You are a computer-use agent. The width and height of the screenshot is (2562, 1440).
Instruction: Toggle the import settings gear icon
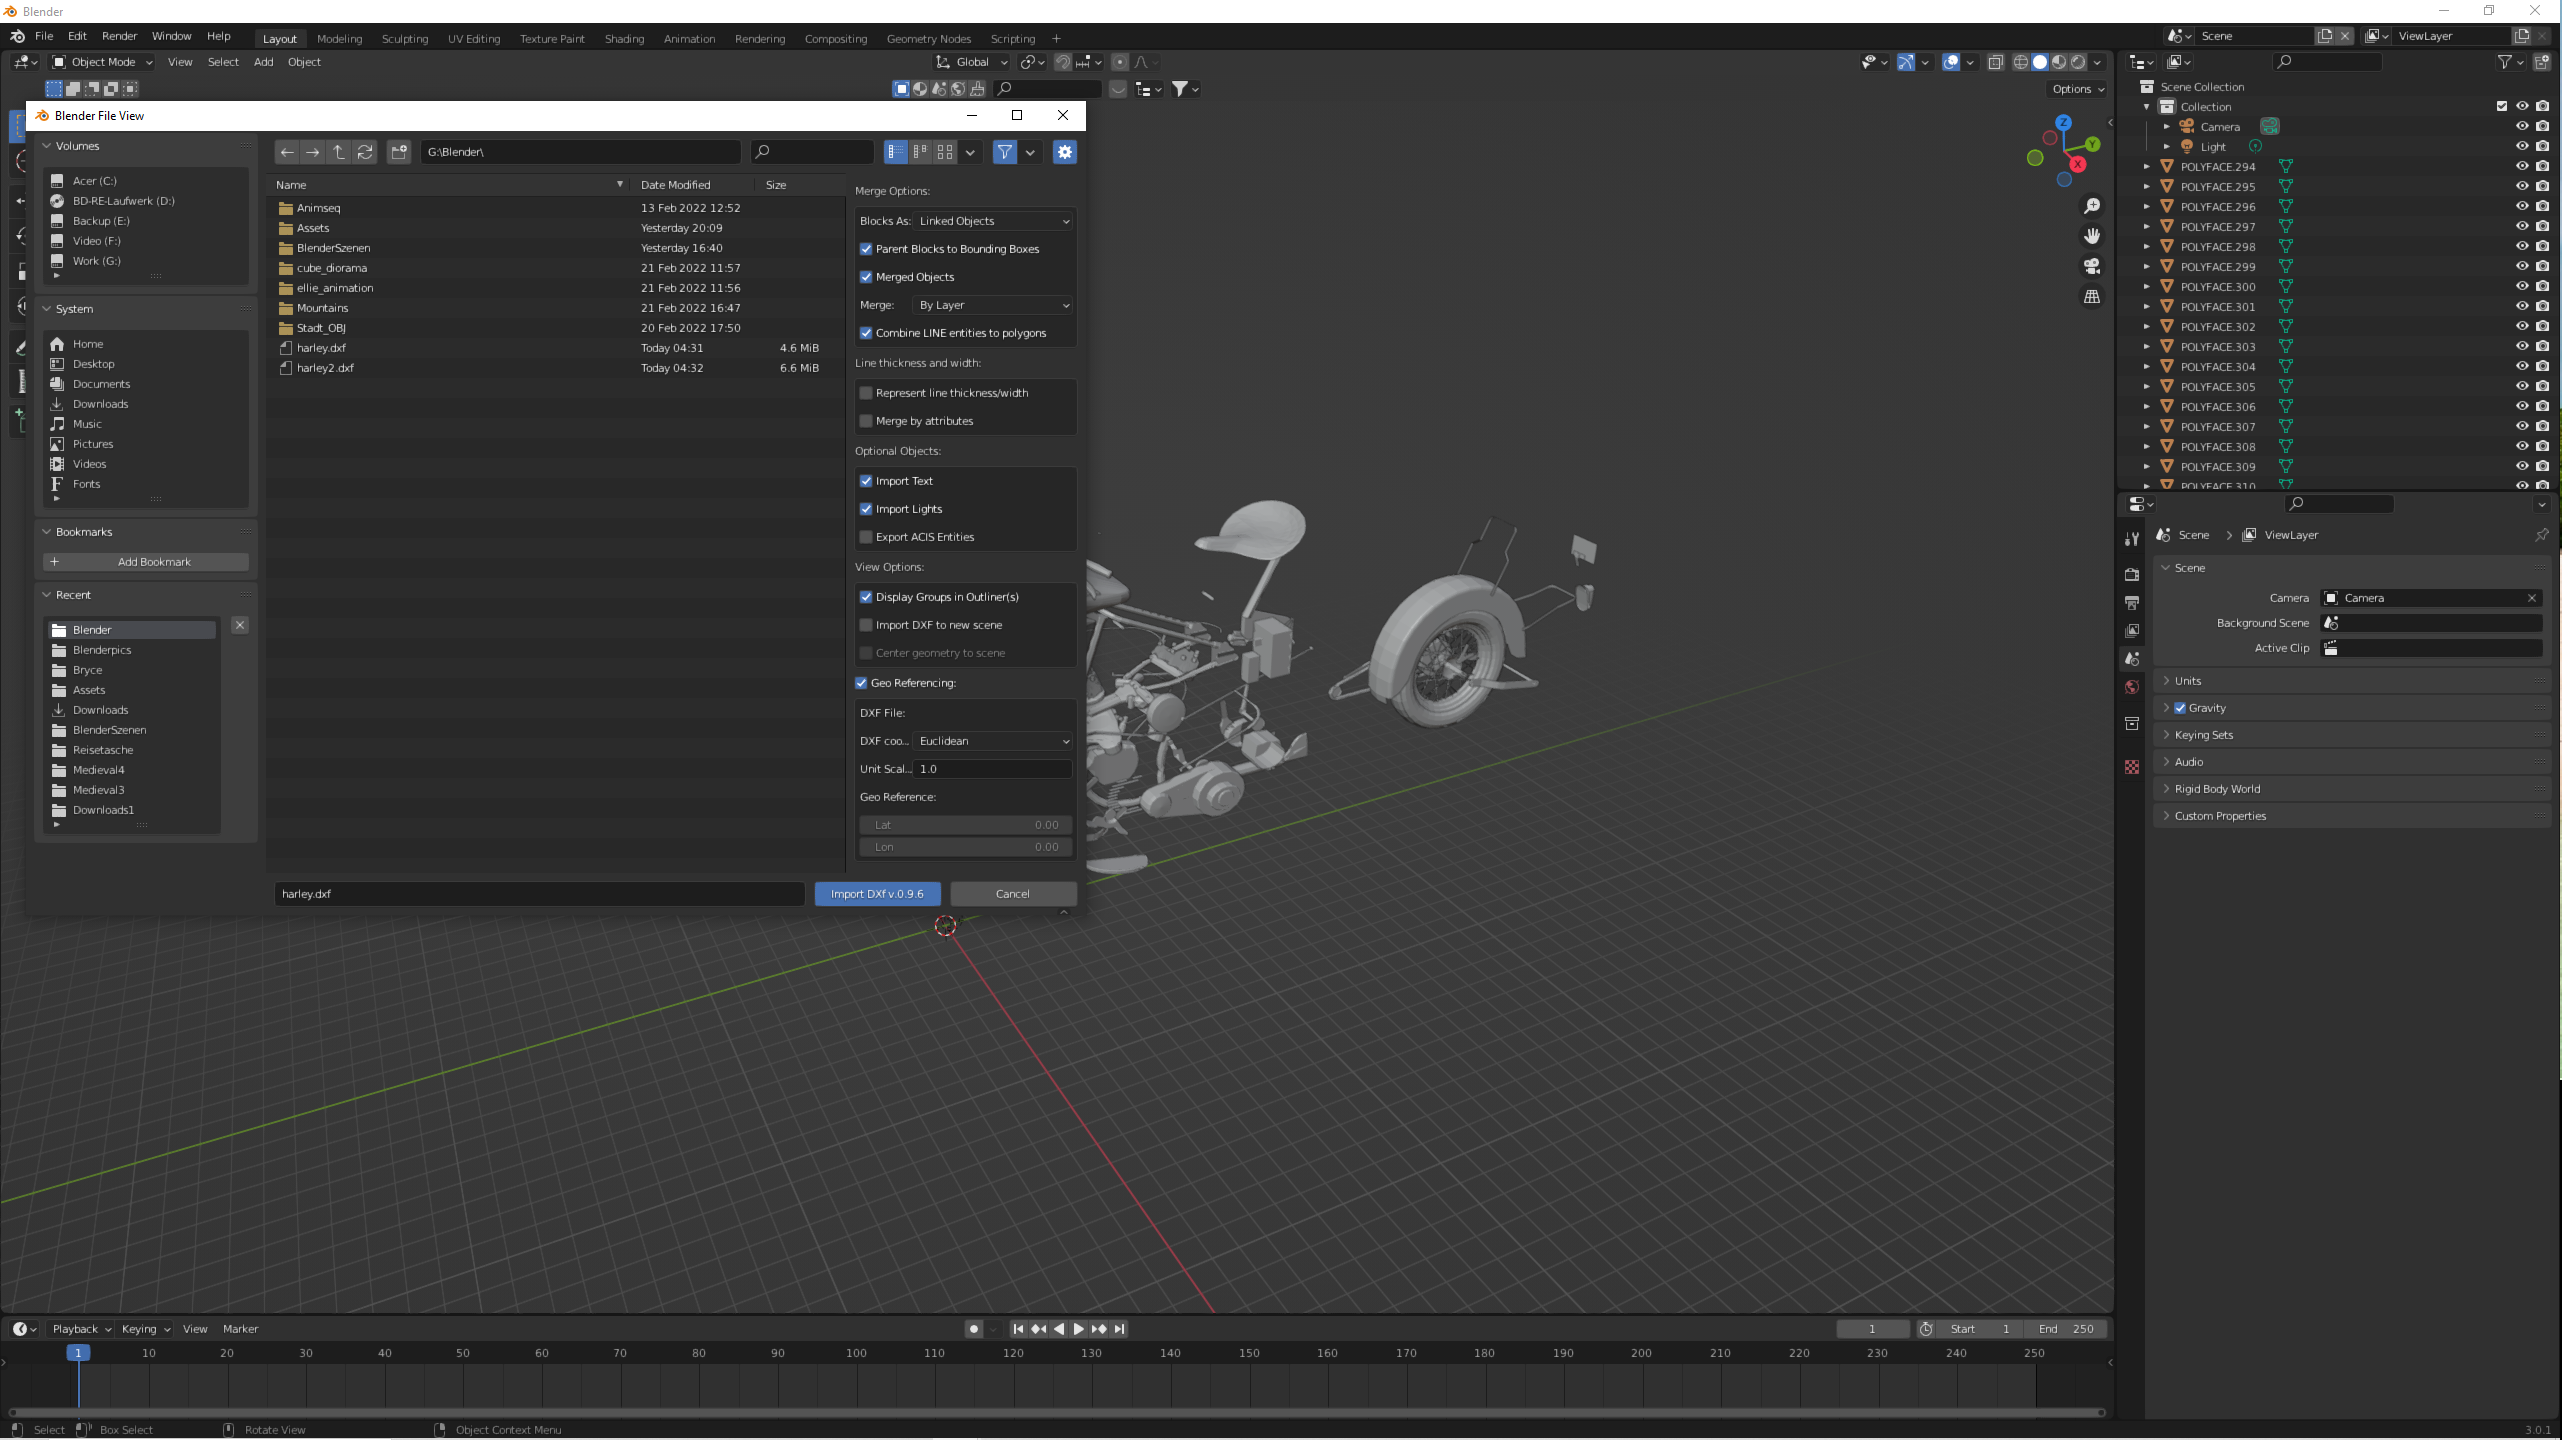[1064, 152]
